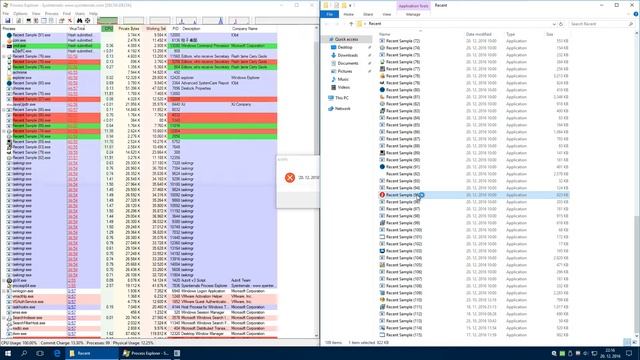The width and height of the screenshot is (640, 360).
Task: Open Videos in the navigation pane
Action: coord(344,87)
